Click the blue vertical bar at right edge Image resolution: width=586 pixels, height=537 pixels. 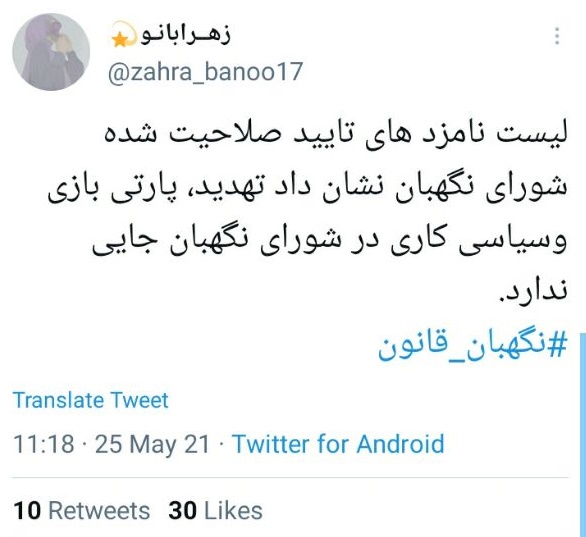(x=583, y=433)
